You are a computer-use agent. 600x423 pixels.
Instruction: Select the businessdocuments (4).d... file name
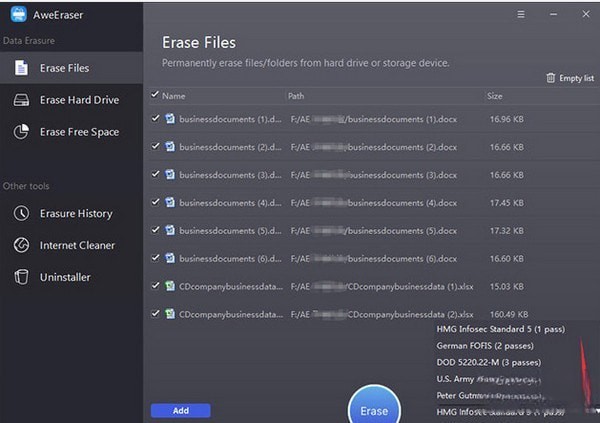pos(230,203)
